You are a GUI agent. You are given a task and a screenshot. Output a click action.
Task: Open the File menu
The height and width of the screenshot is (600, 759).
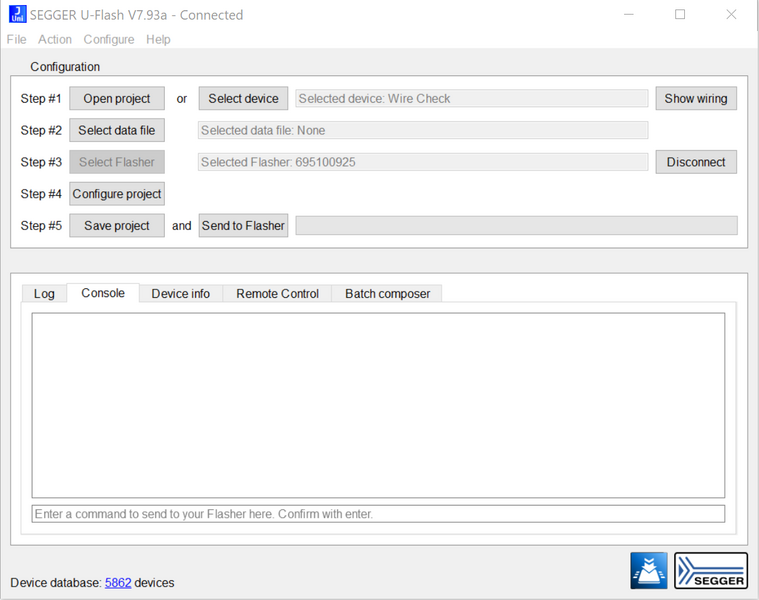tap(16, 39)
